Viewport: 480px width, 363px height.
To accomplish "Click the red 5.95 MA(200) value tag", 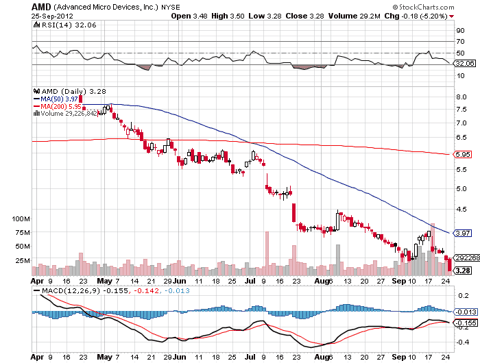I will [x=463, y=154].
